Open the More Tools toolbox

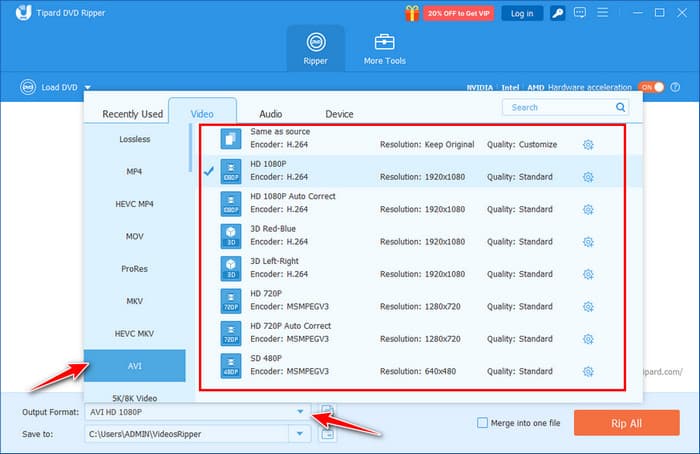[384, 47]
